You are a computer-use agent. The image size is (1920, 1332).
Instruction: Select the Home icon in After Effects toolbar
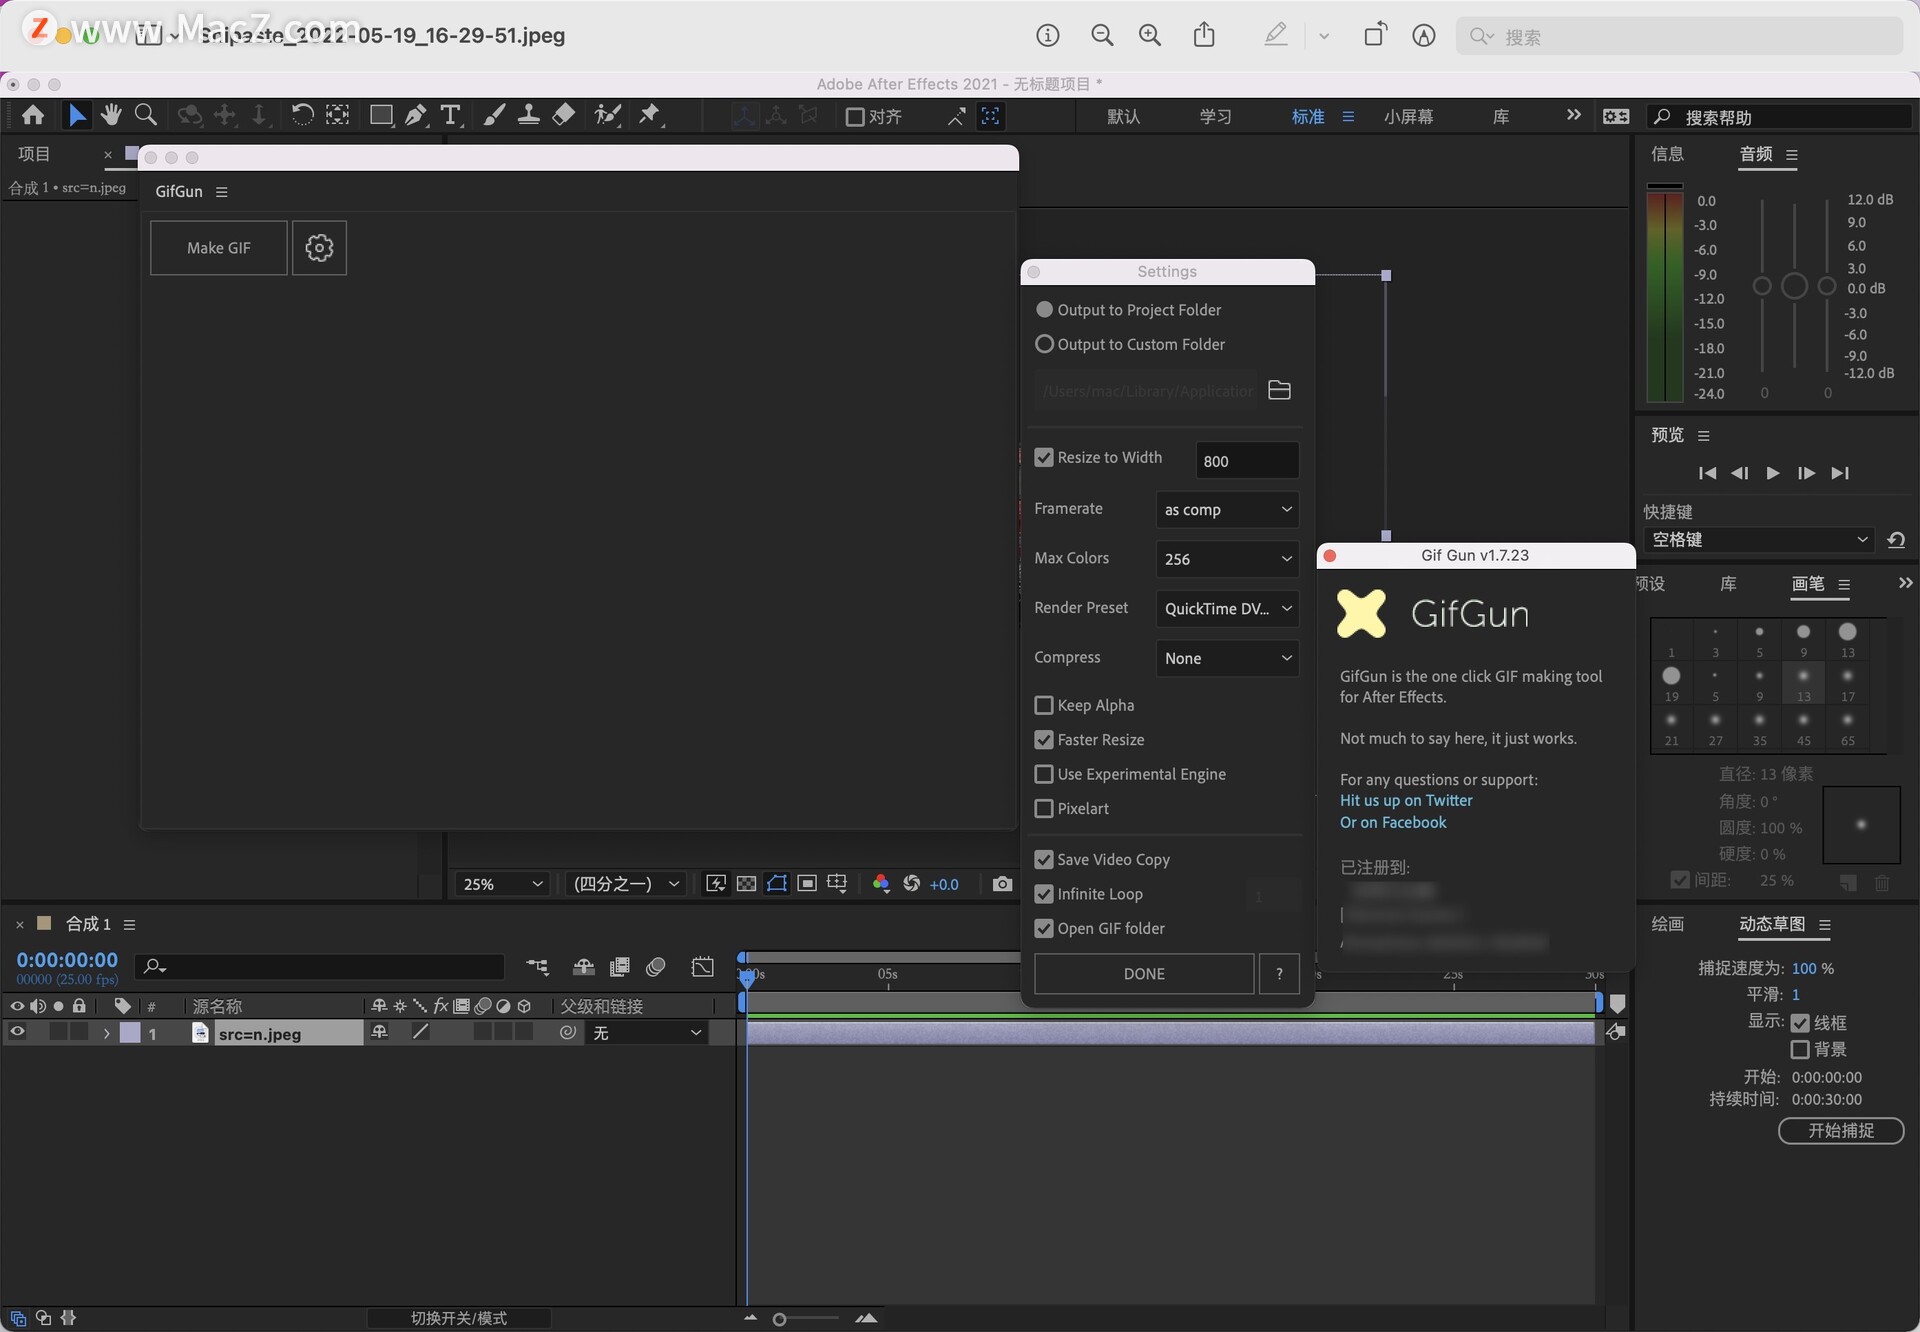[x=33, y=115]
